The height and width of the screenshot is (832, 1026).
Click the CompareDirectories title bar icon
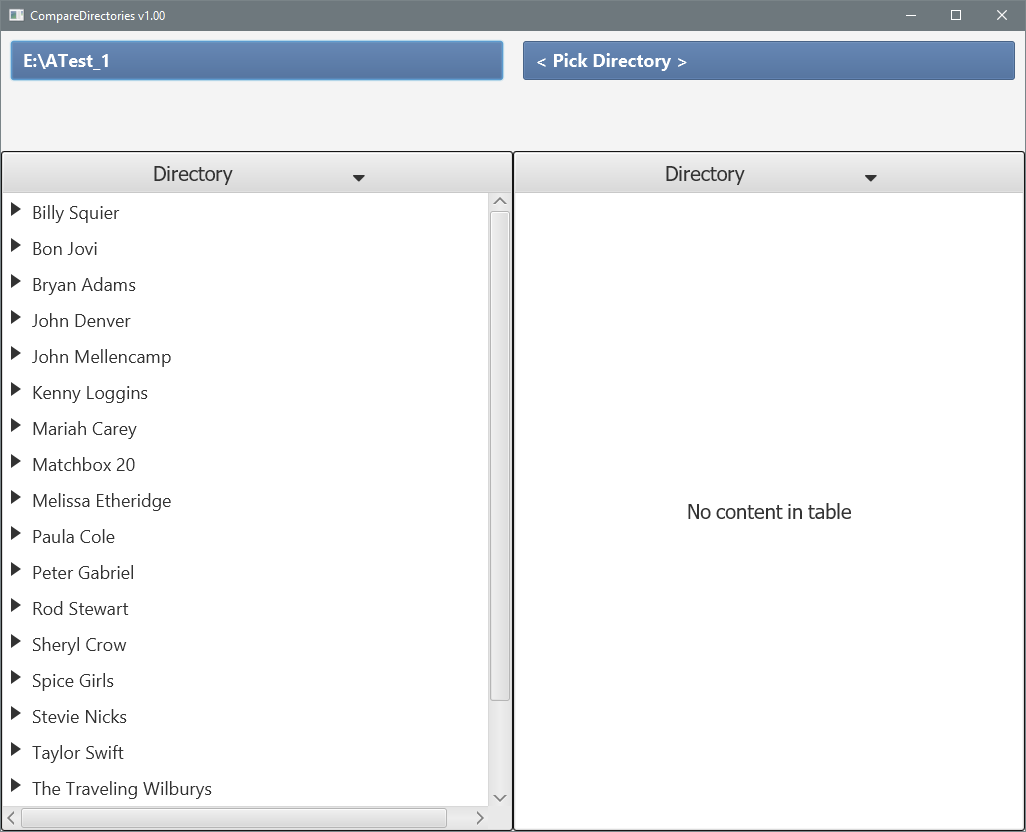16,15
